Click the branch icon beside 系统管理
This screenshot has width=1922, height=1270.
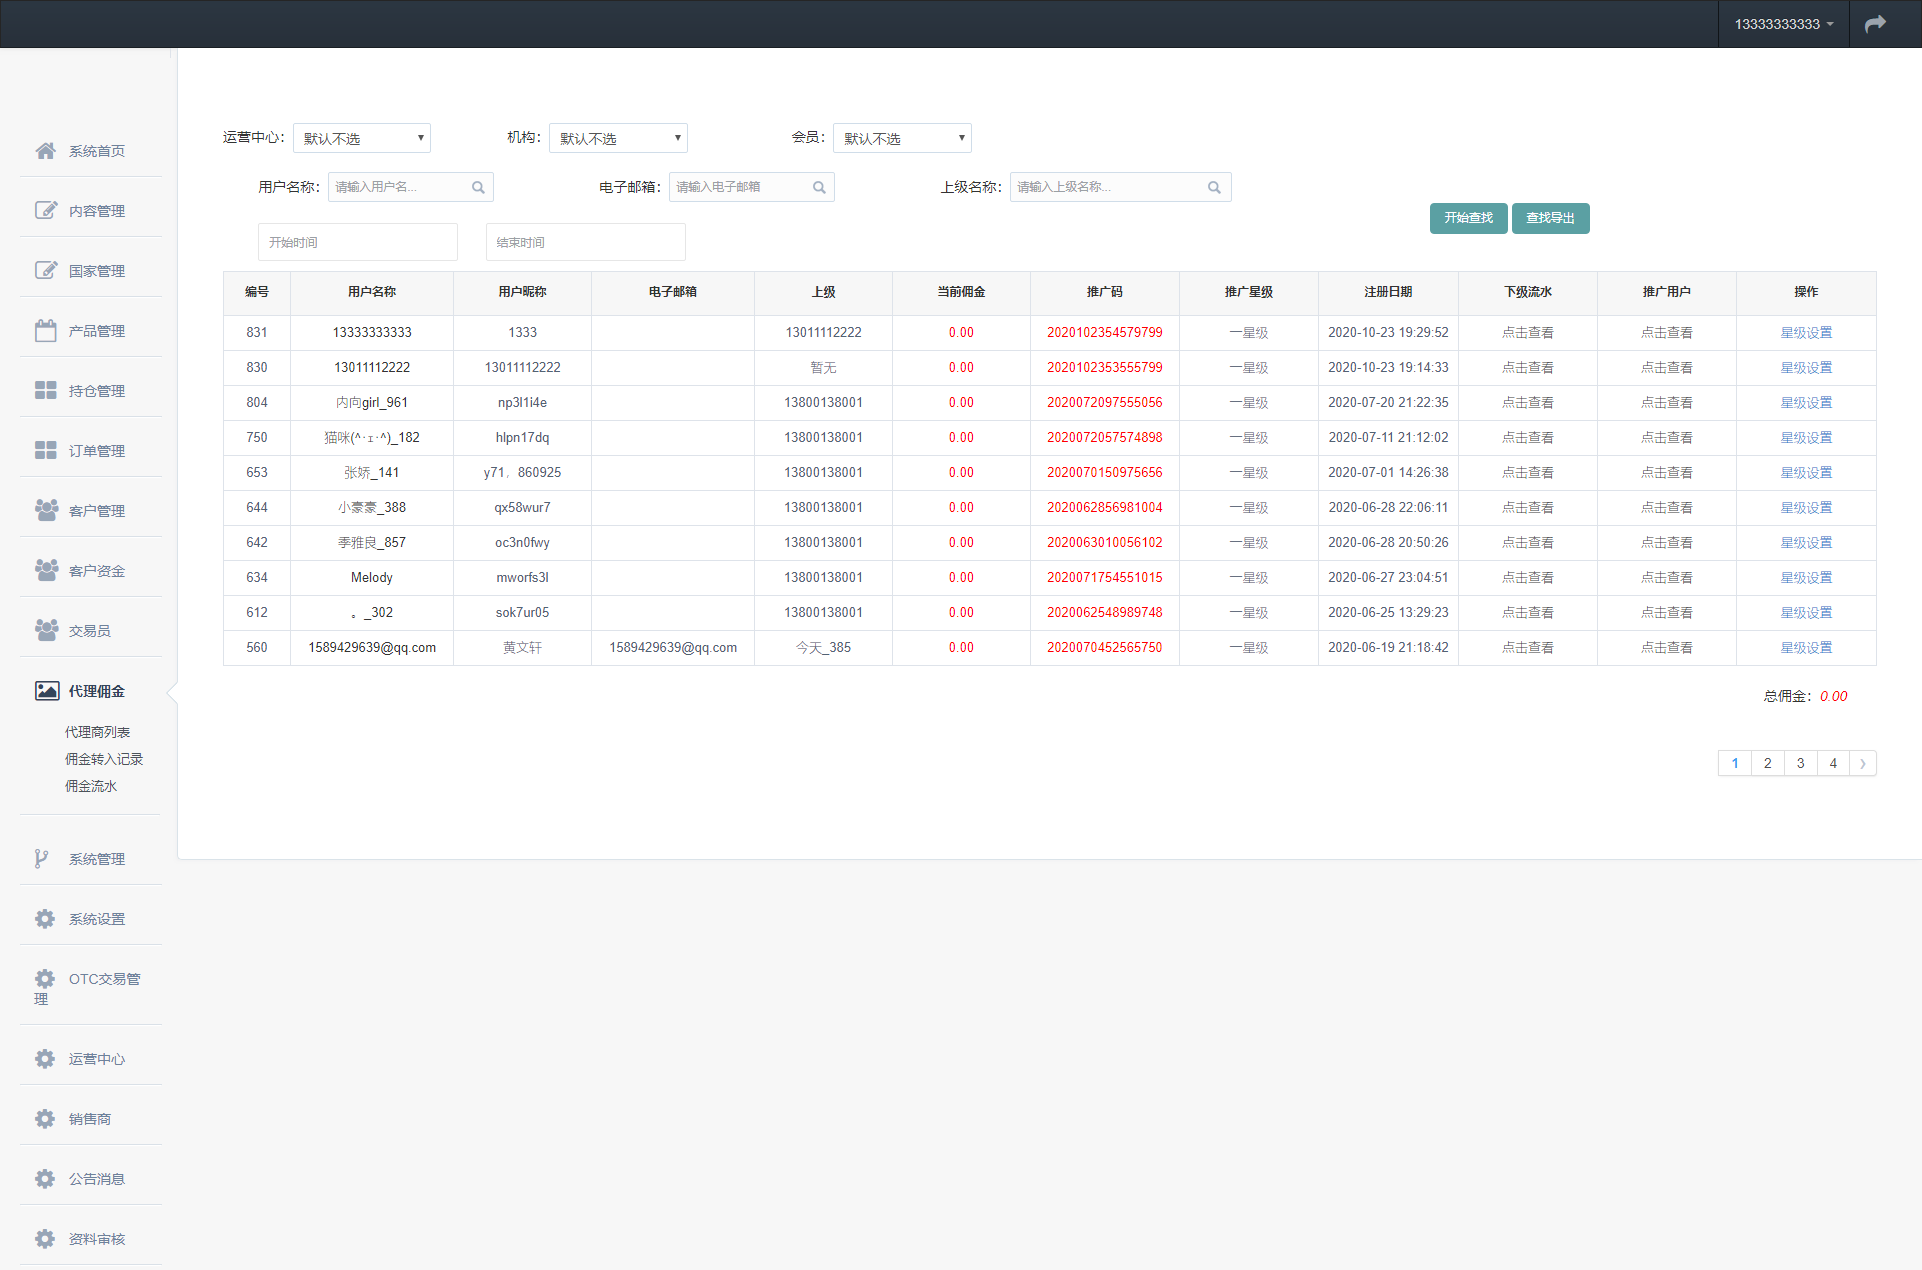click(41, 858)
